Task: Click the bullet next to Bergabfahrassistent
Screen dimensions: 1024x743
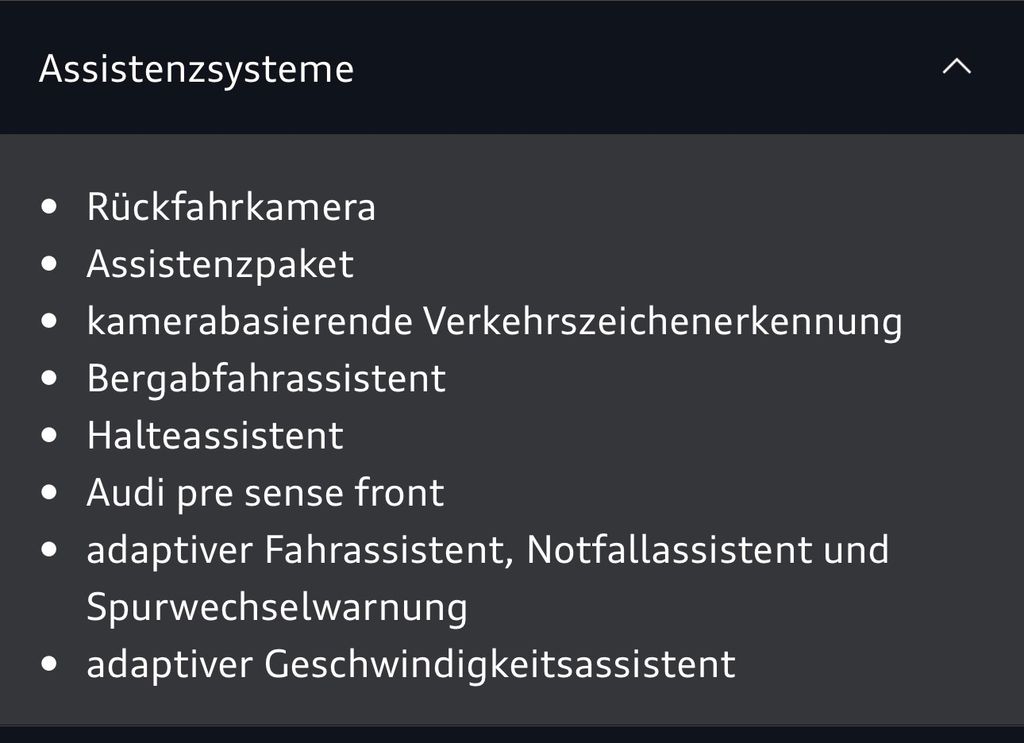Action: tap(50, 379)
